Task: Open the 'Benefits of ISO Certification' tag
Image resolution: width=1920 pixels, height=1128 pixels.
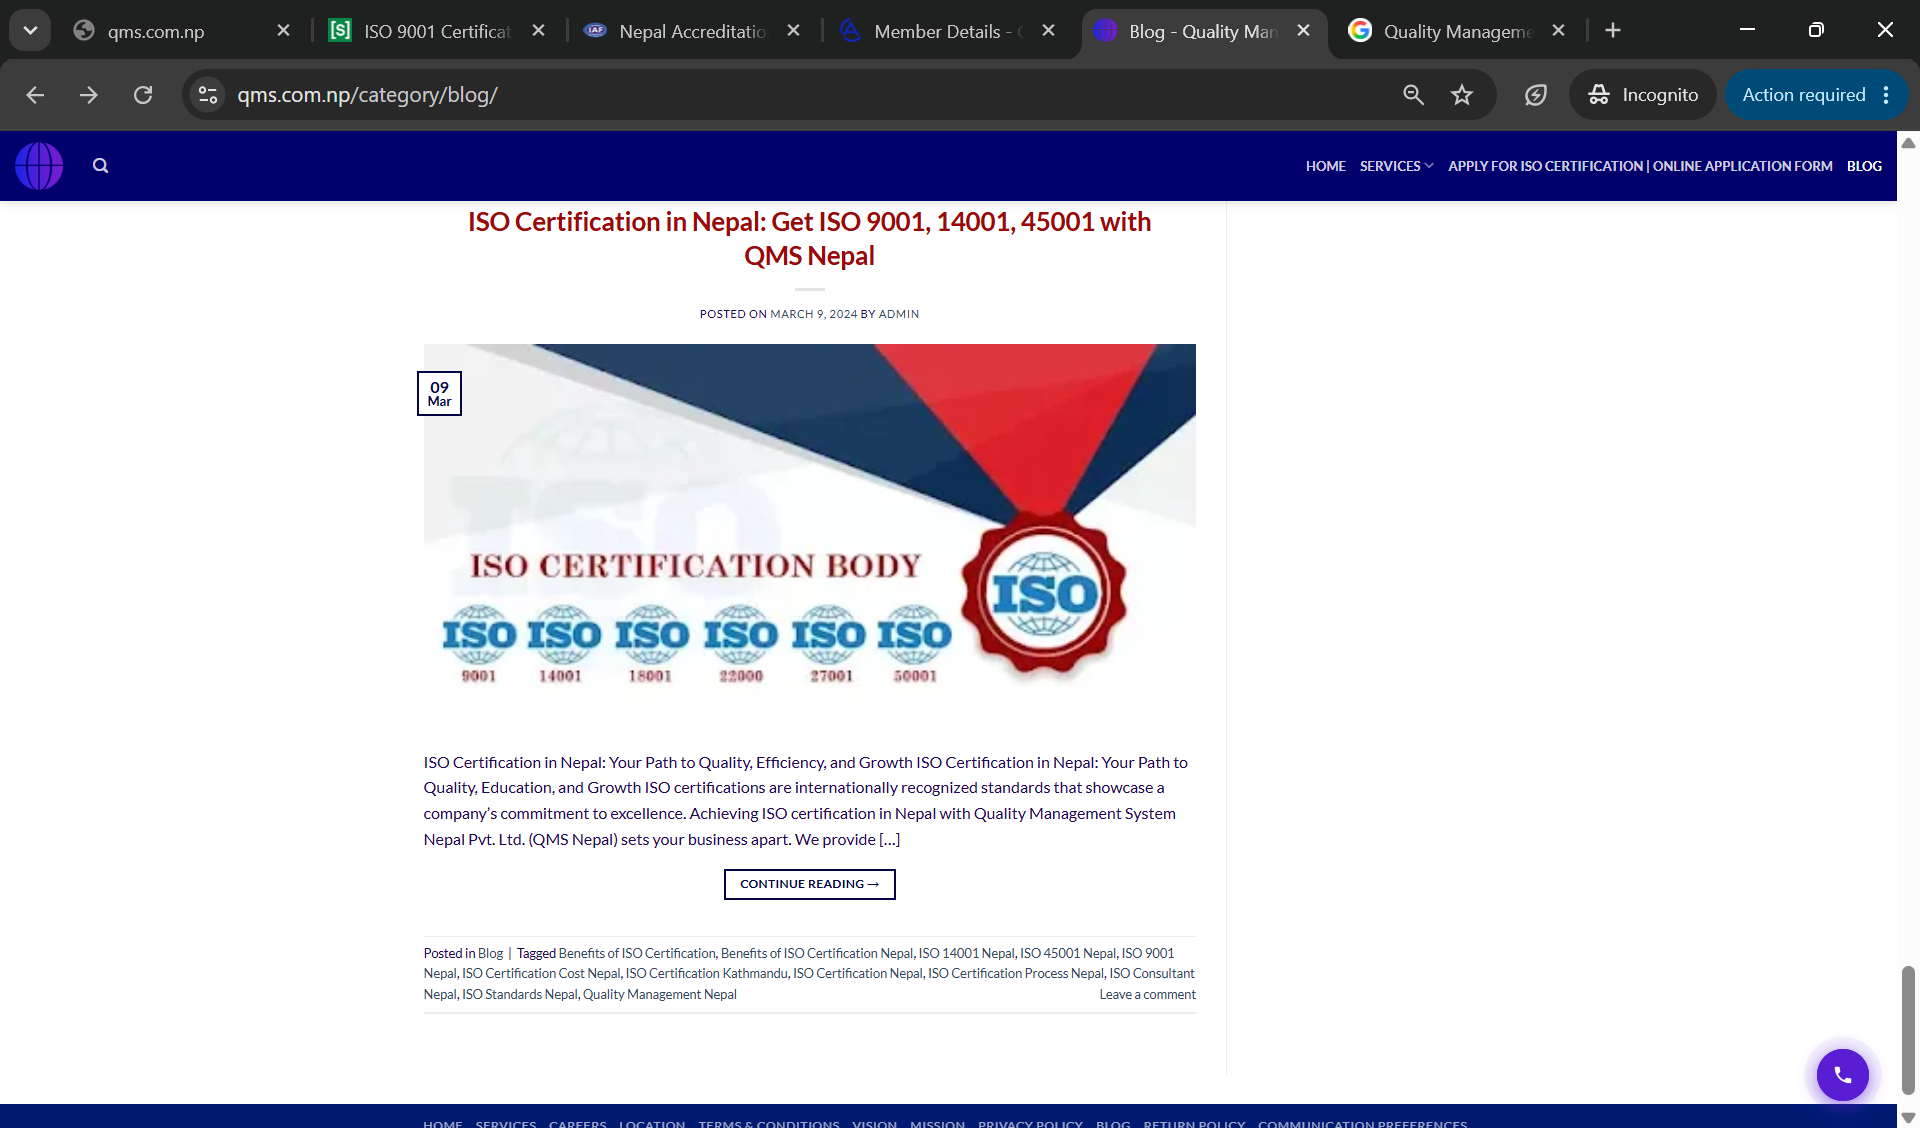Action: pos(637,953)
